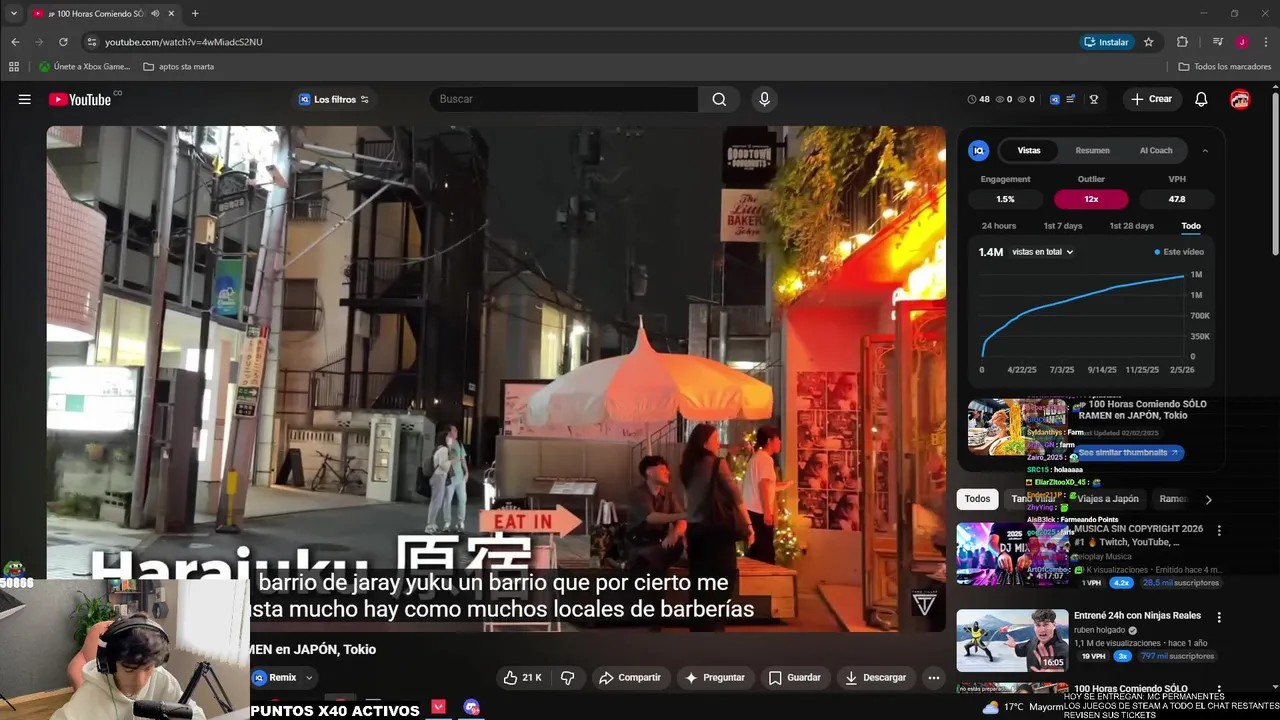Go to the YouTube home logo
The image size is (1280, 720).
80,99
